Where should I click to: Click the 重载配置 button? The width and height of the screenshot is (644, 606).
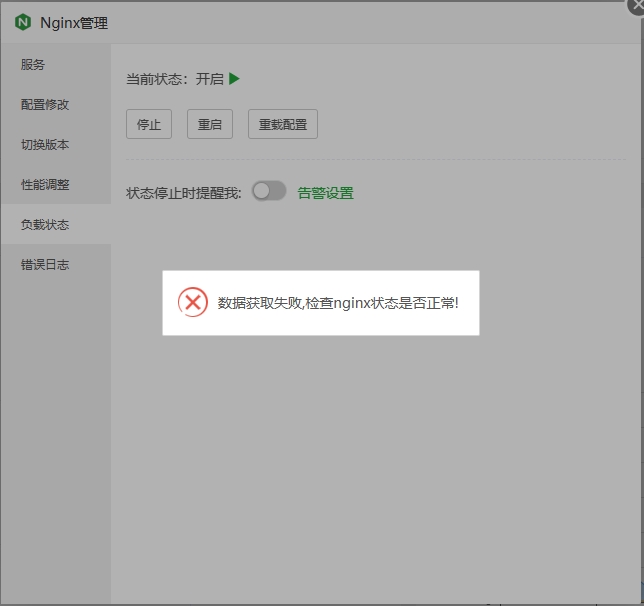click(283, 124)
